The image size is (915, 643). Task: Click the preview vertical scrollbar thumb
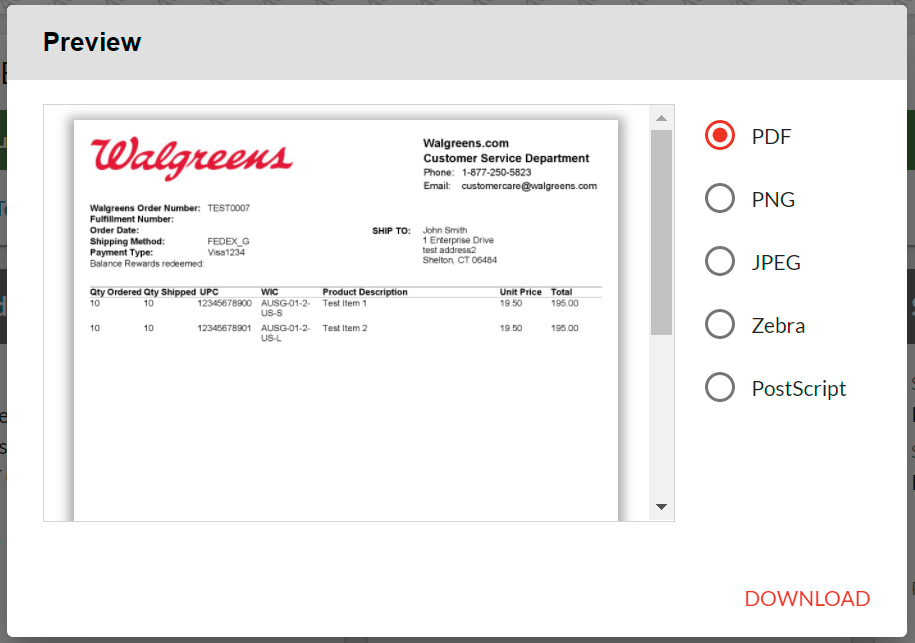point(661,230)
